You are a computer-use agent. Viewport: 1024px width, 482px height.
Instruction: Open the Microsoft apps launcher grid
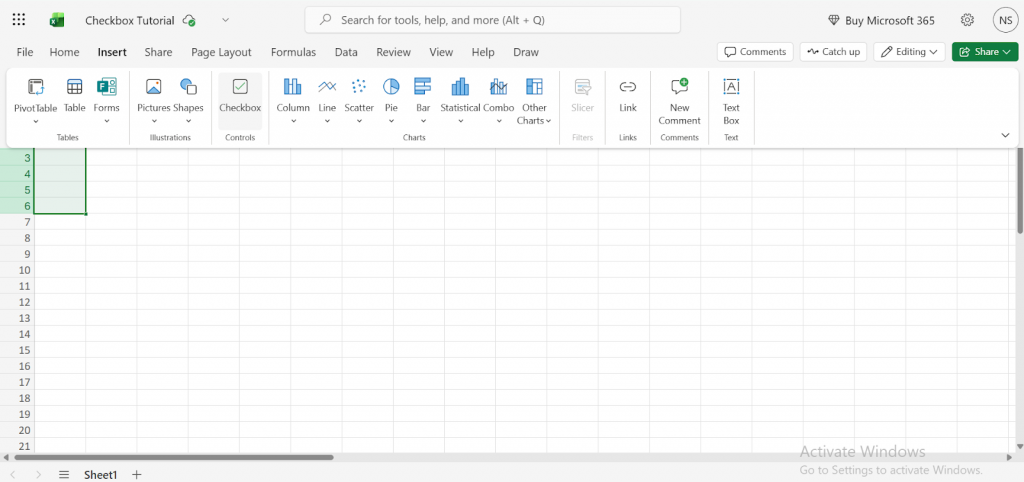pos(19,20)
